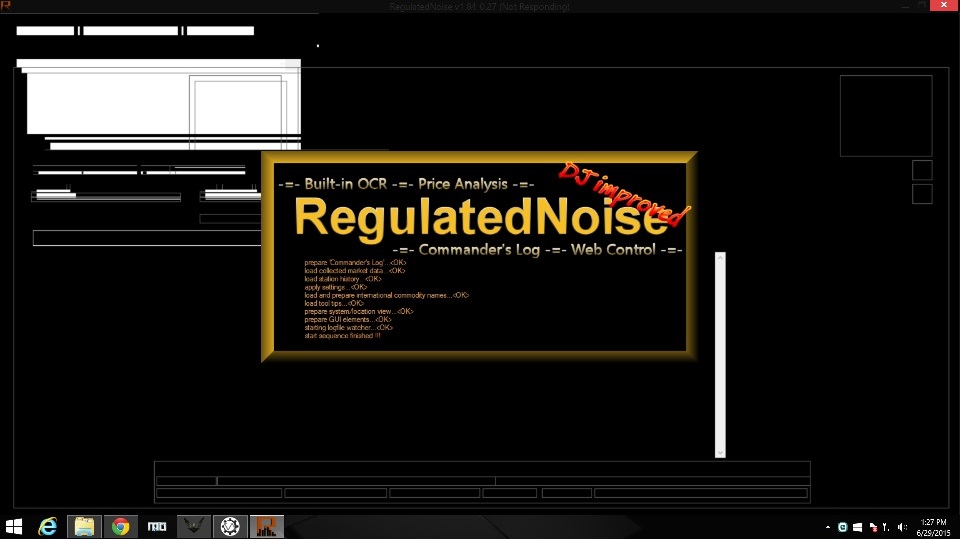
Task: Click "load and prepare international commodity names" line
Action: [387, 296]
